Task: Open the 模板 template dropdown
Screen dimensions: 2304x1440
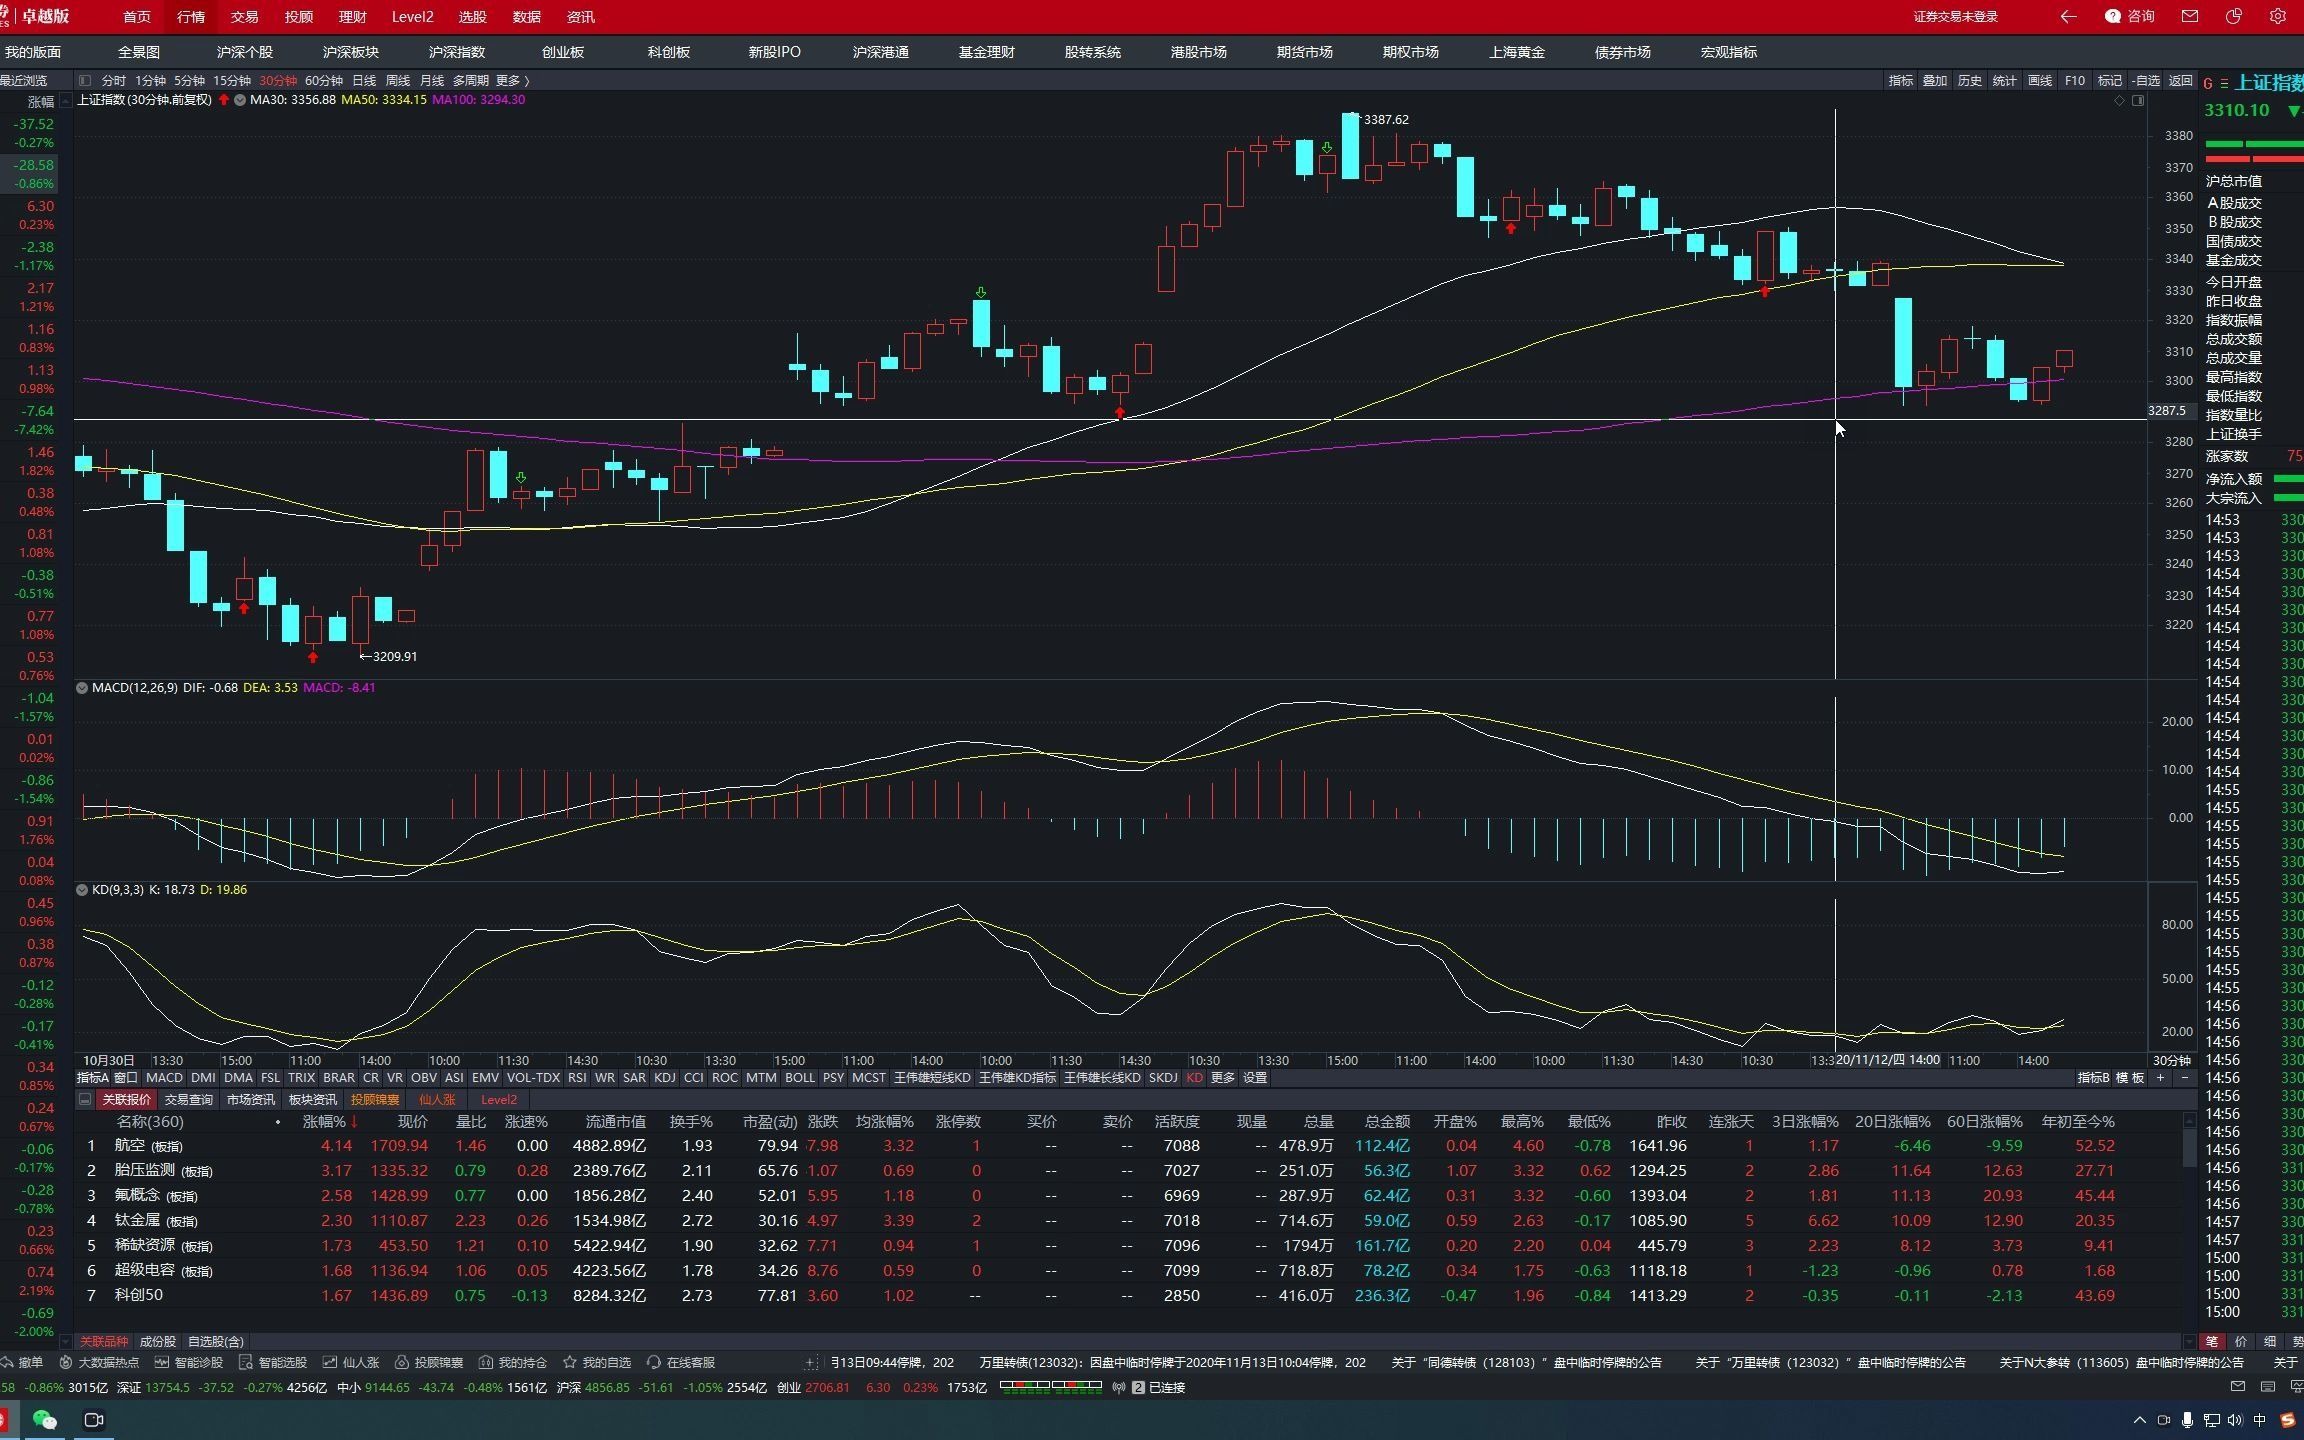Action: point(2130,1077)
